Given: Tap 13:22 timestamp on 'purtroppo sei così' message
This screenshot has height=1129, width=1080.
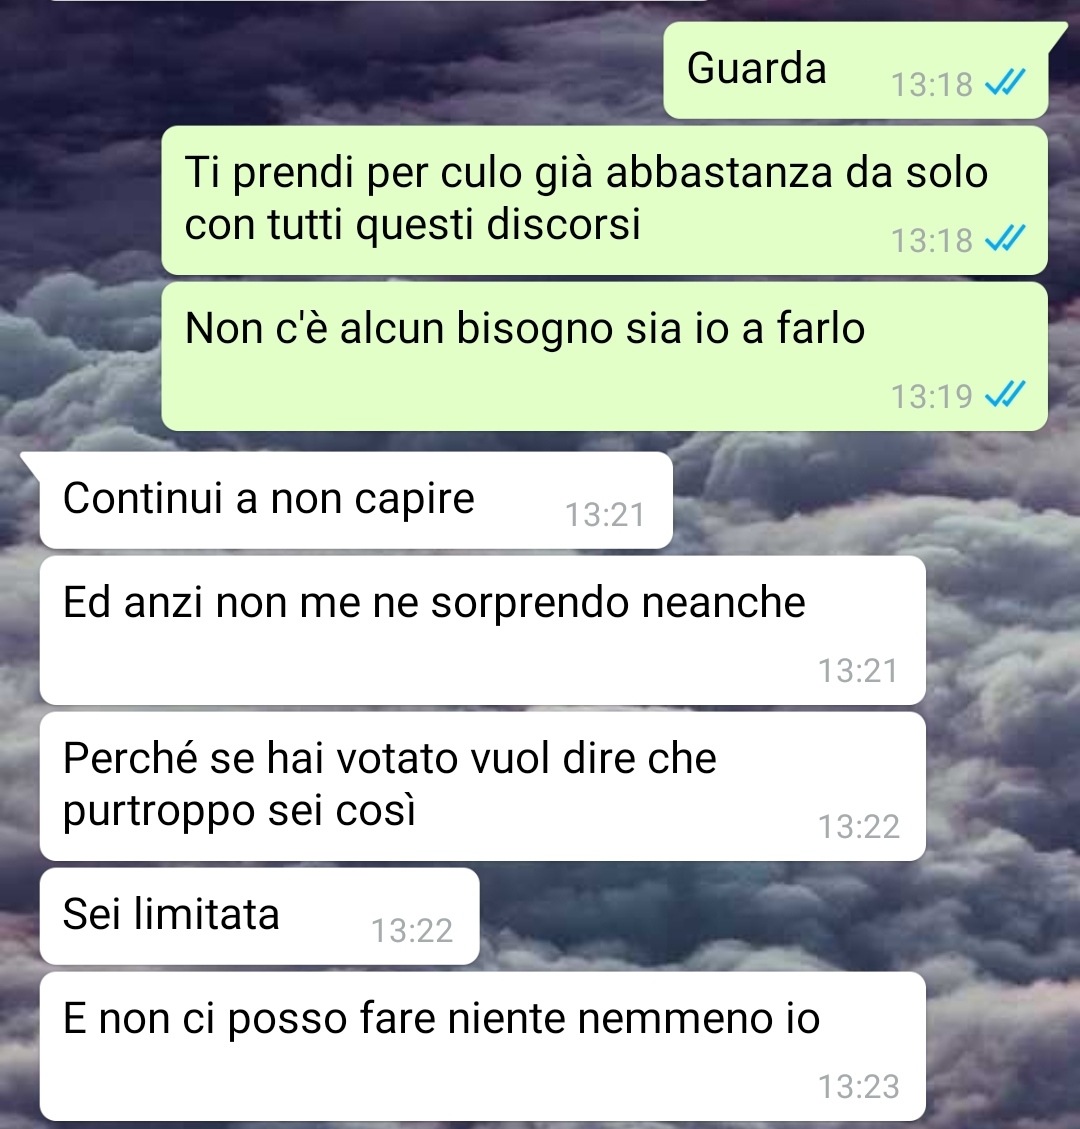Looking at the screenshot, I should [x=858, y=827].
